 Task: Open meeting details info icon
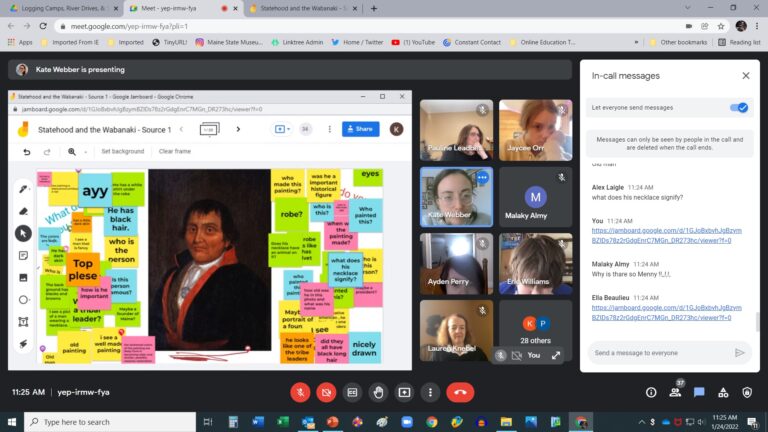(x=651, y=392)
